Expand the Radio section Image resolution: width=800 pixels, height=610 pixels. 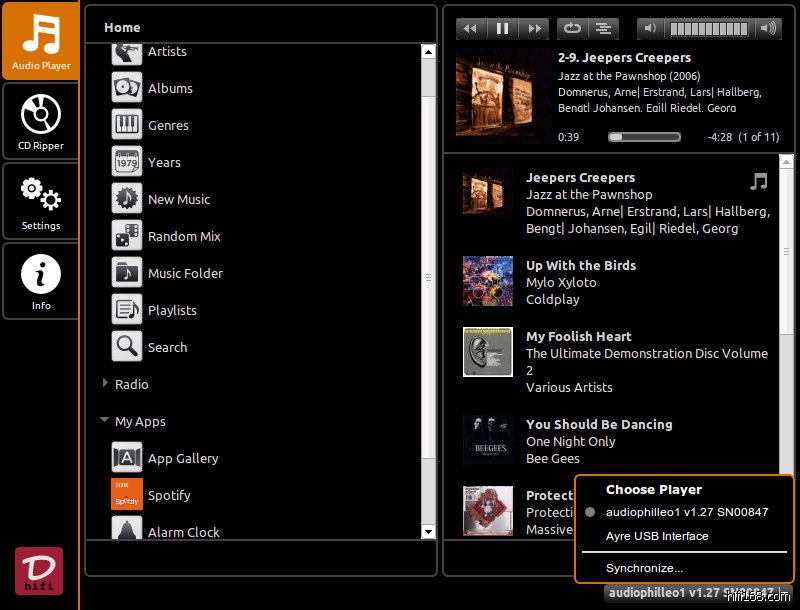pyautogui.click(x=106, y=384)
